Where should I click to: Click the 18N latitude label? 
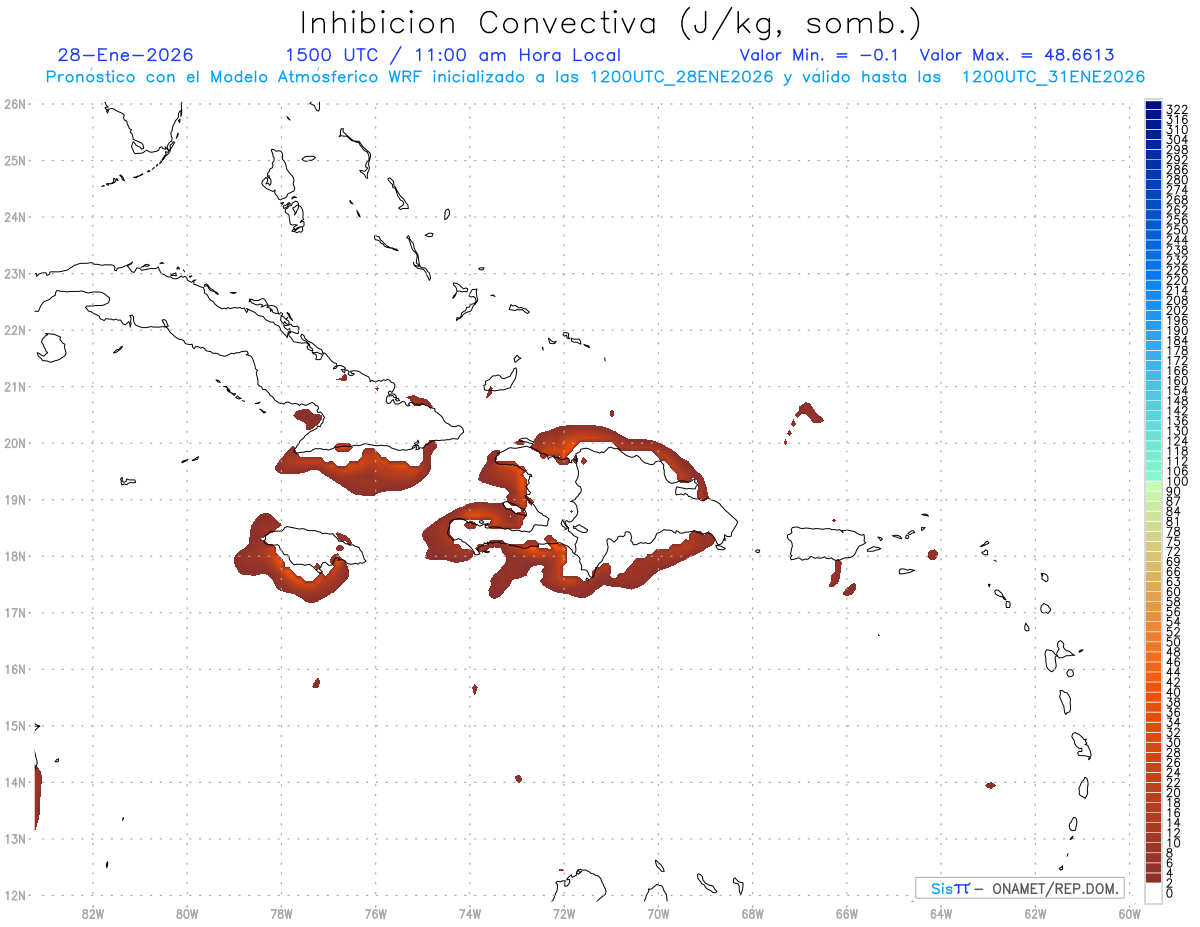point(14,556)
